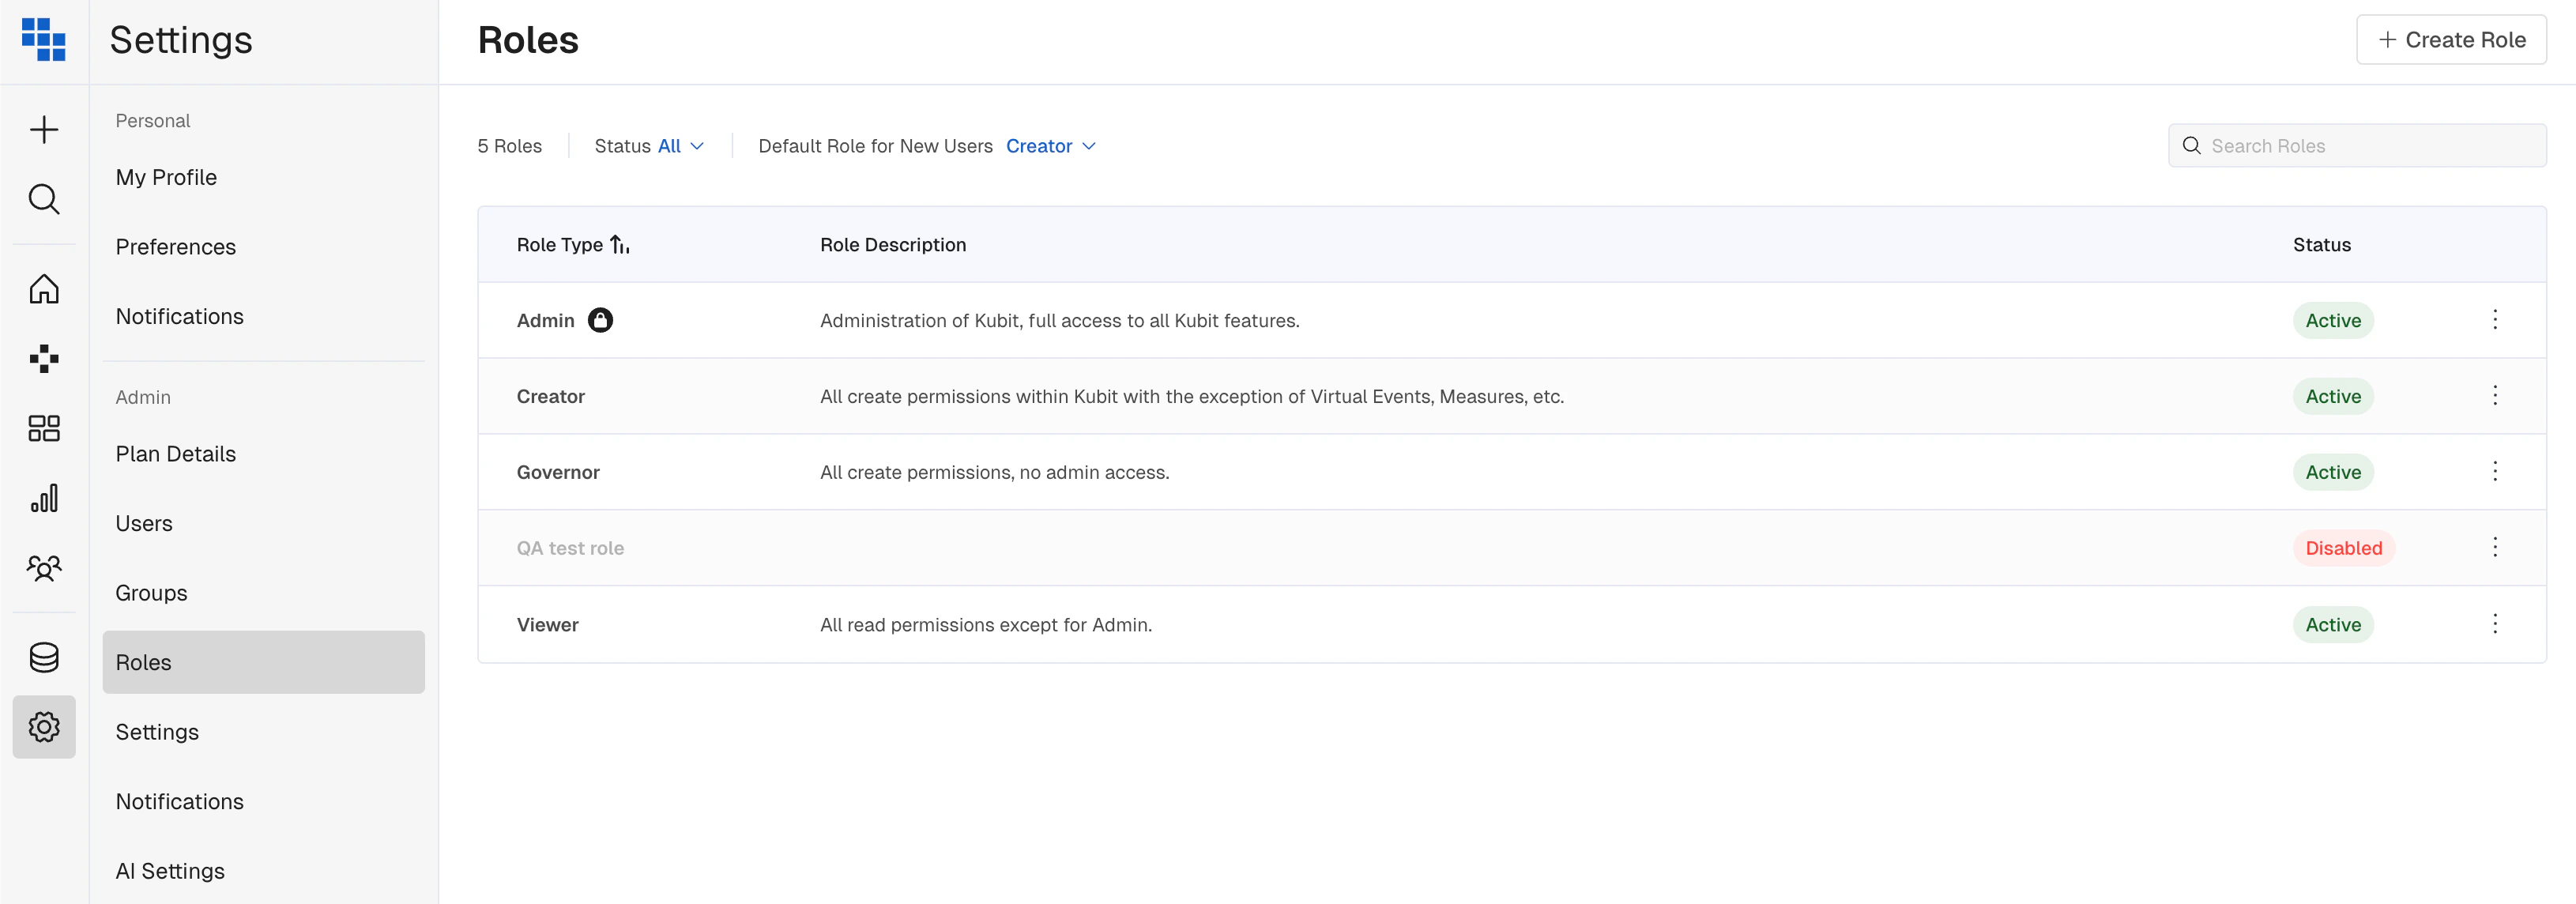Click the Kubit logo icon
Screen dimensions: 2576x904
(44, 40)
